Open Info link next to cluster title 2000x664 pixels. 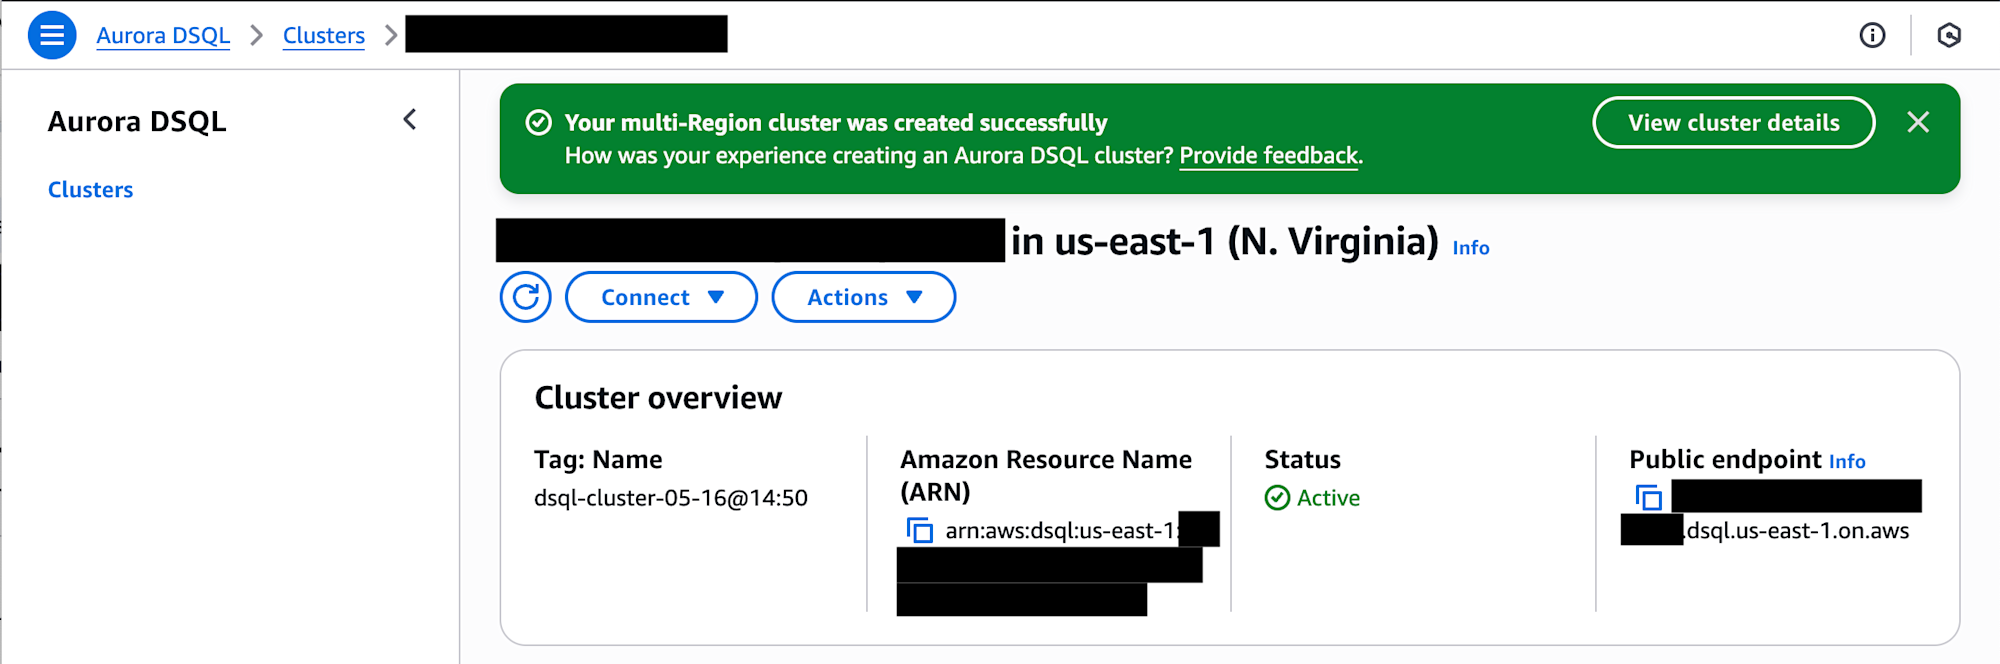[x=1471, y=248]
